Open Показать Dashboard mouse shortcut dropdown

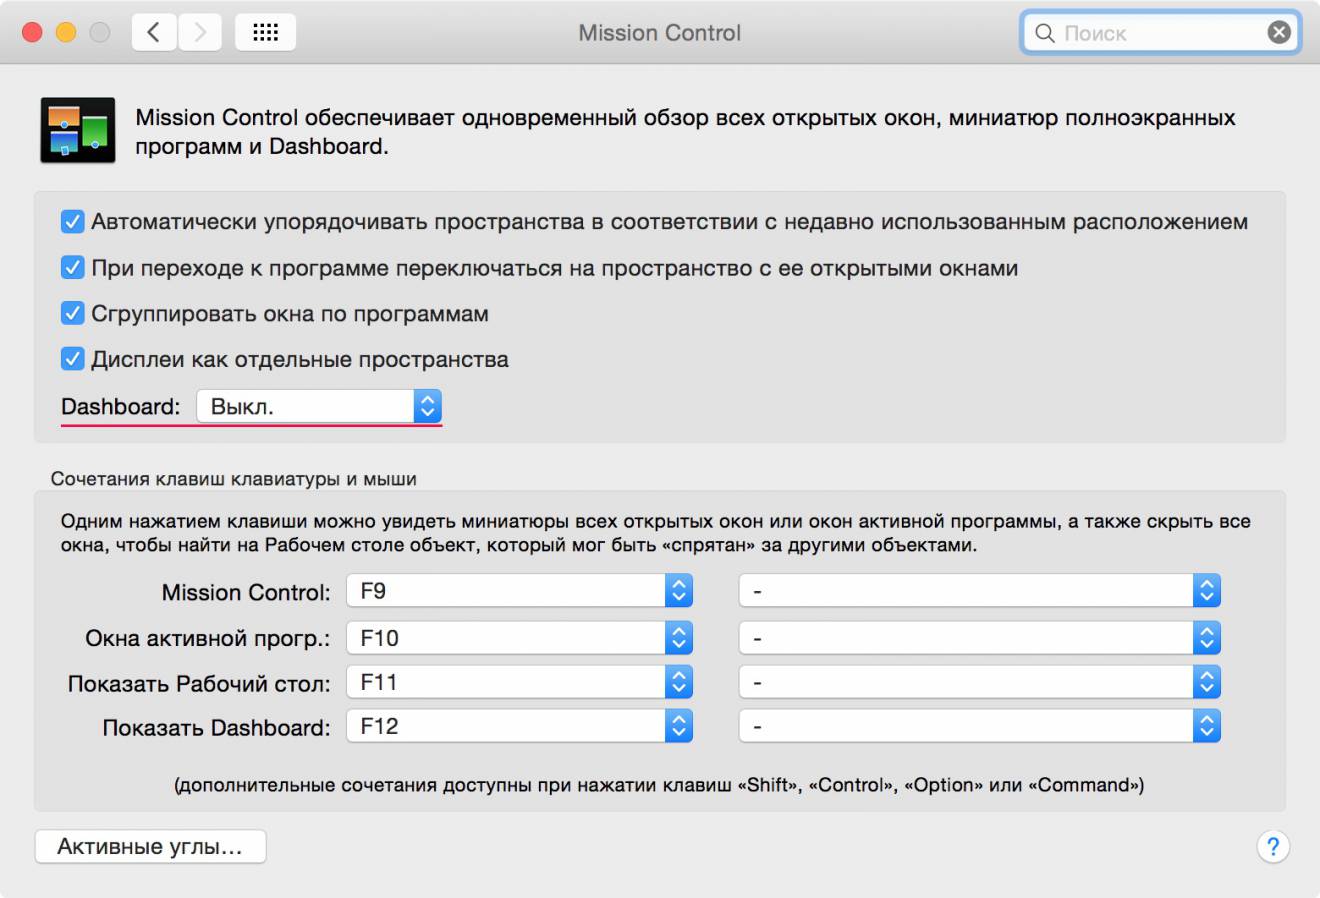click(x=980, y=726)
